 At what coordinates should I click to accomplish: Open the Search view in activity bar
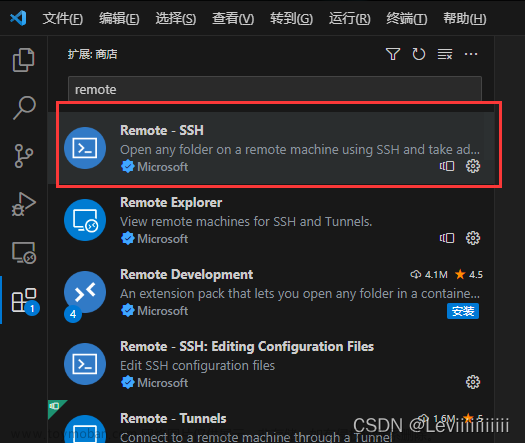click(24, 108)
